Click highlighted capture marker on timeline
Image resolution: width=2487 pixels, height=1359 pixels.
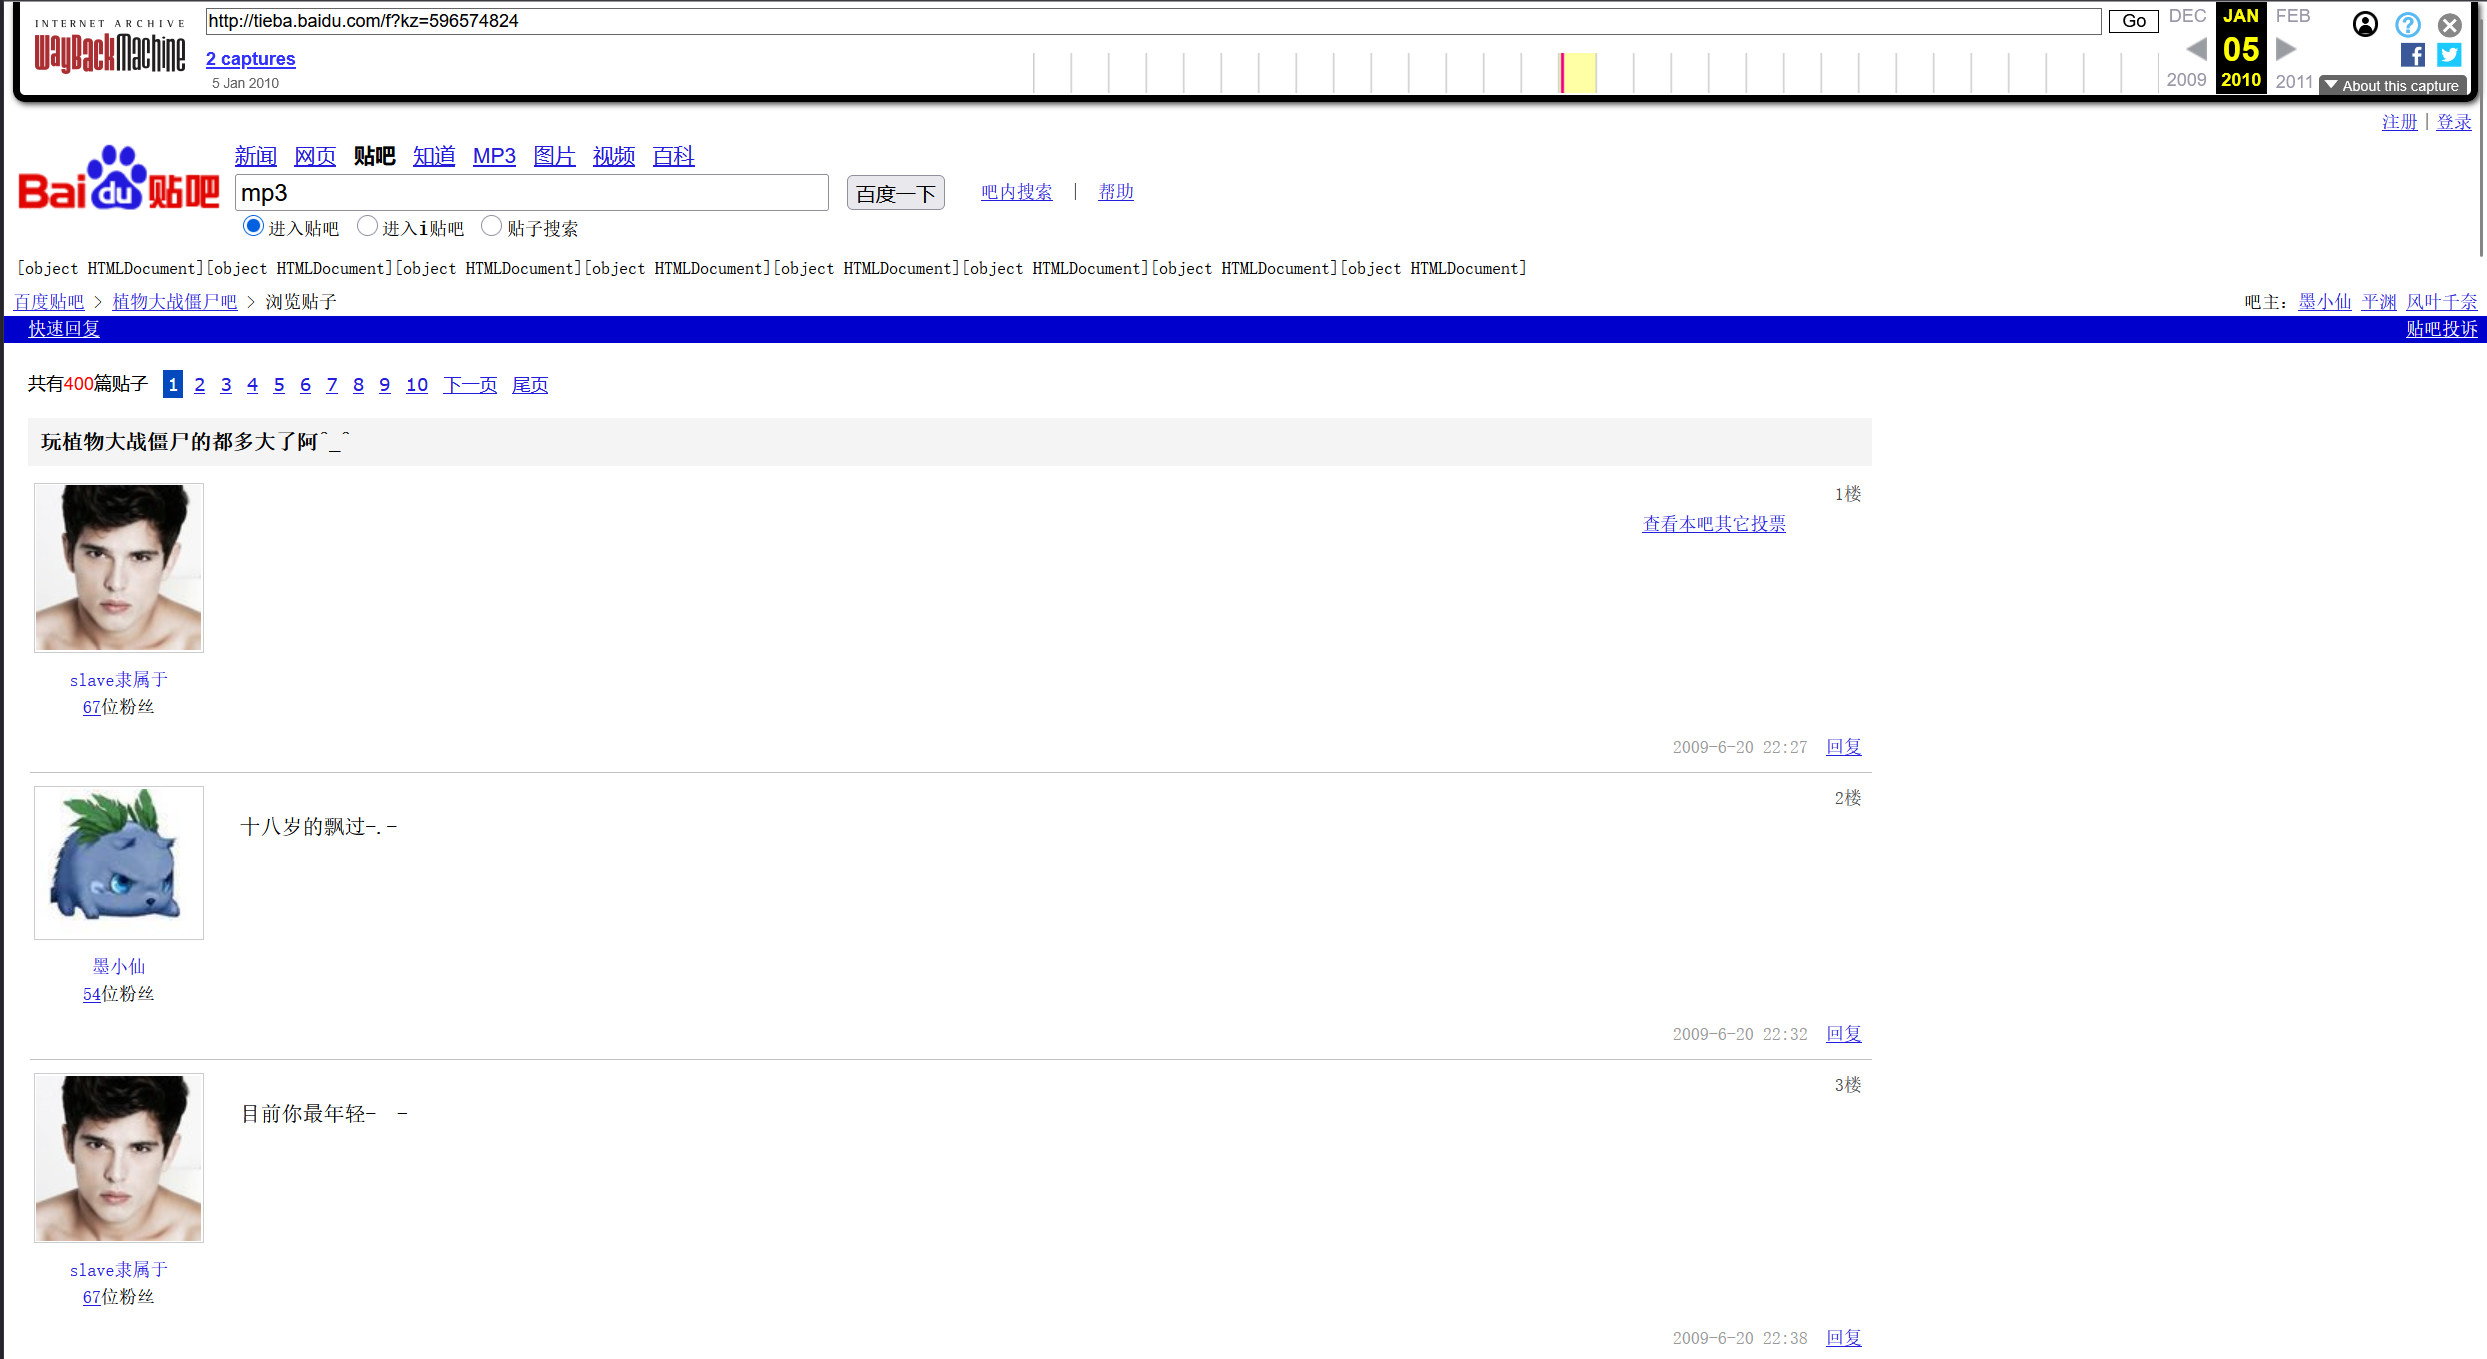(1562, 73)
